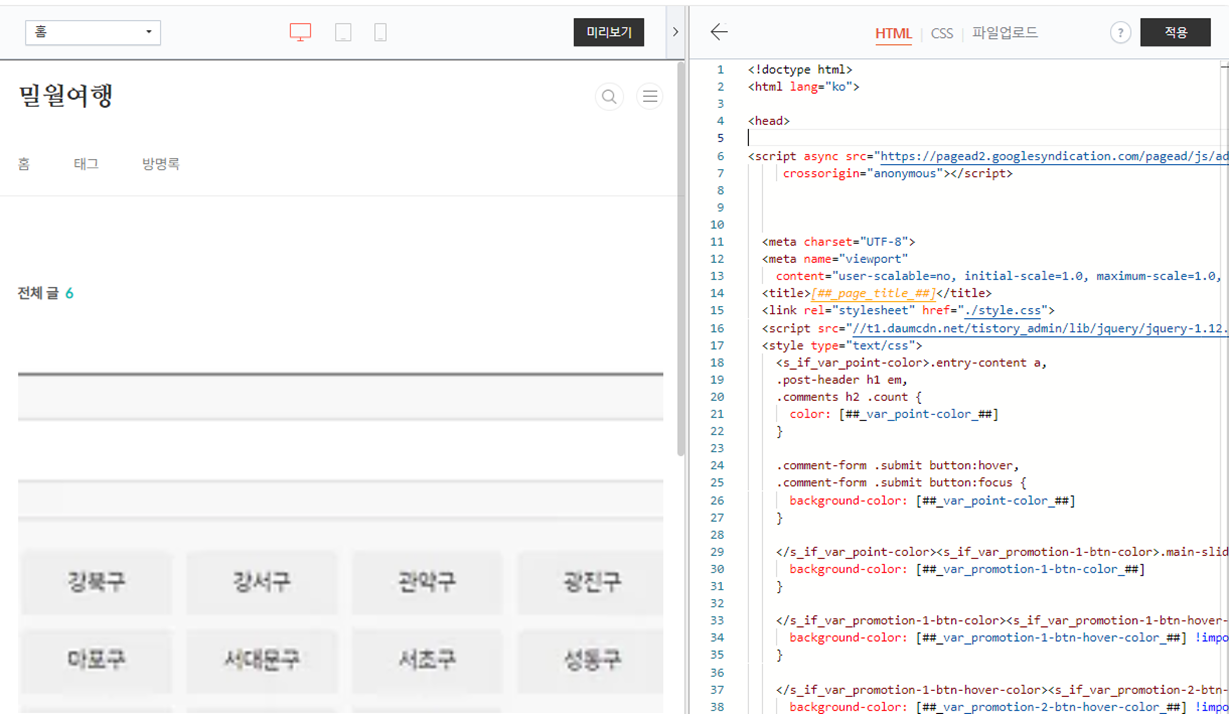Select the 성동구 district button
Image resolution: width=1229 pixels, height=714 pixels.
pyautogui.click(x=591, y=660)
